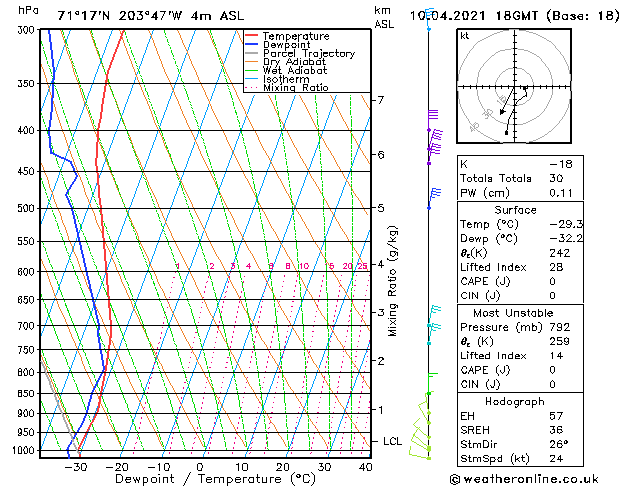Click the weatheronline.co.uk copyright link
This screenshot has height=486, width=629.
(x=524, y=479)
